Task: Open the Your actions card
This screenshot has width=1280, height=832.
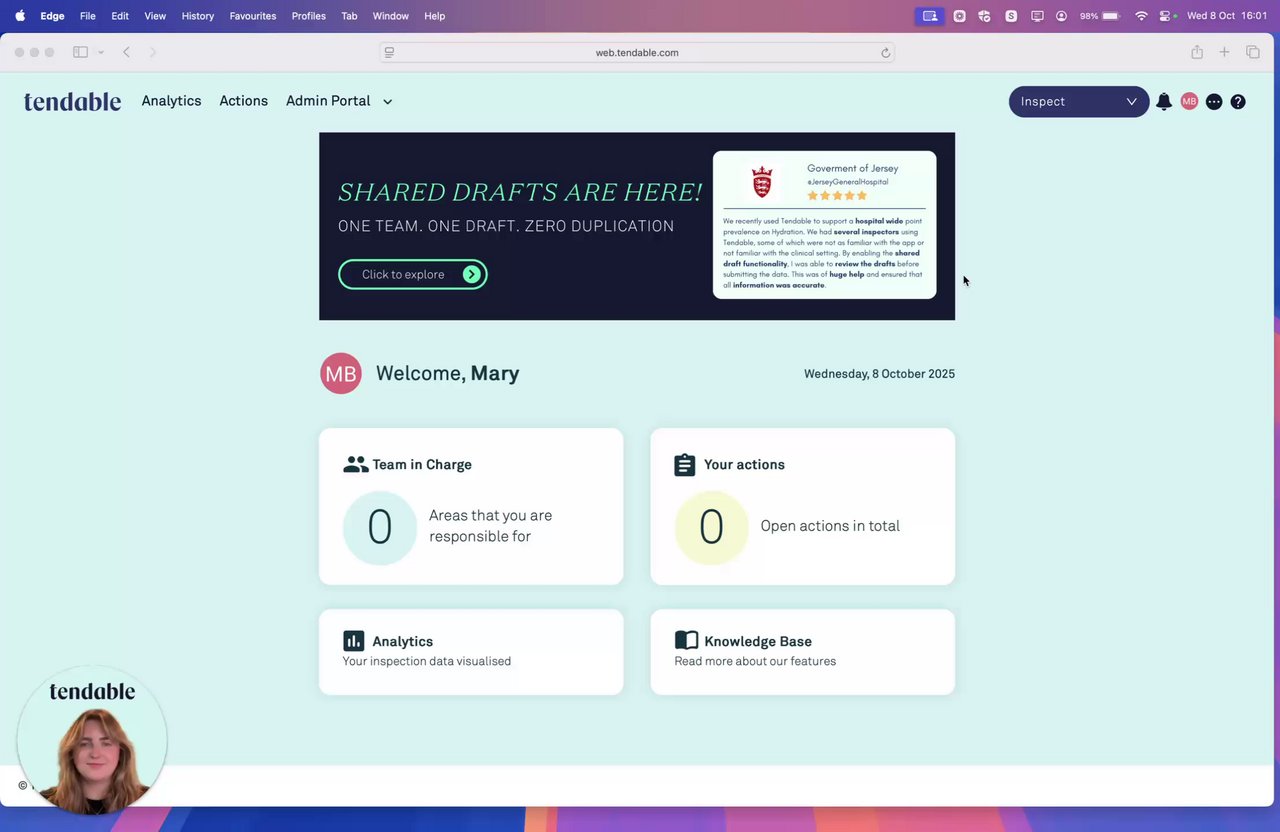Action: pos(803,506)
